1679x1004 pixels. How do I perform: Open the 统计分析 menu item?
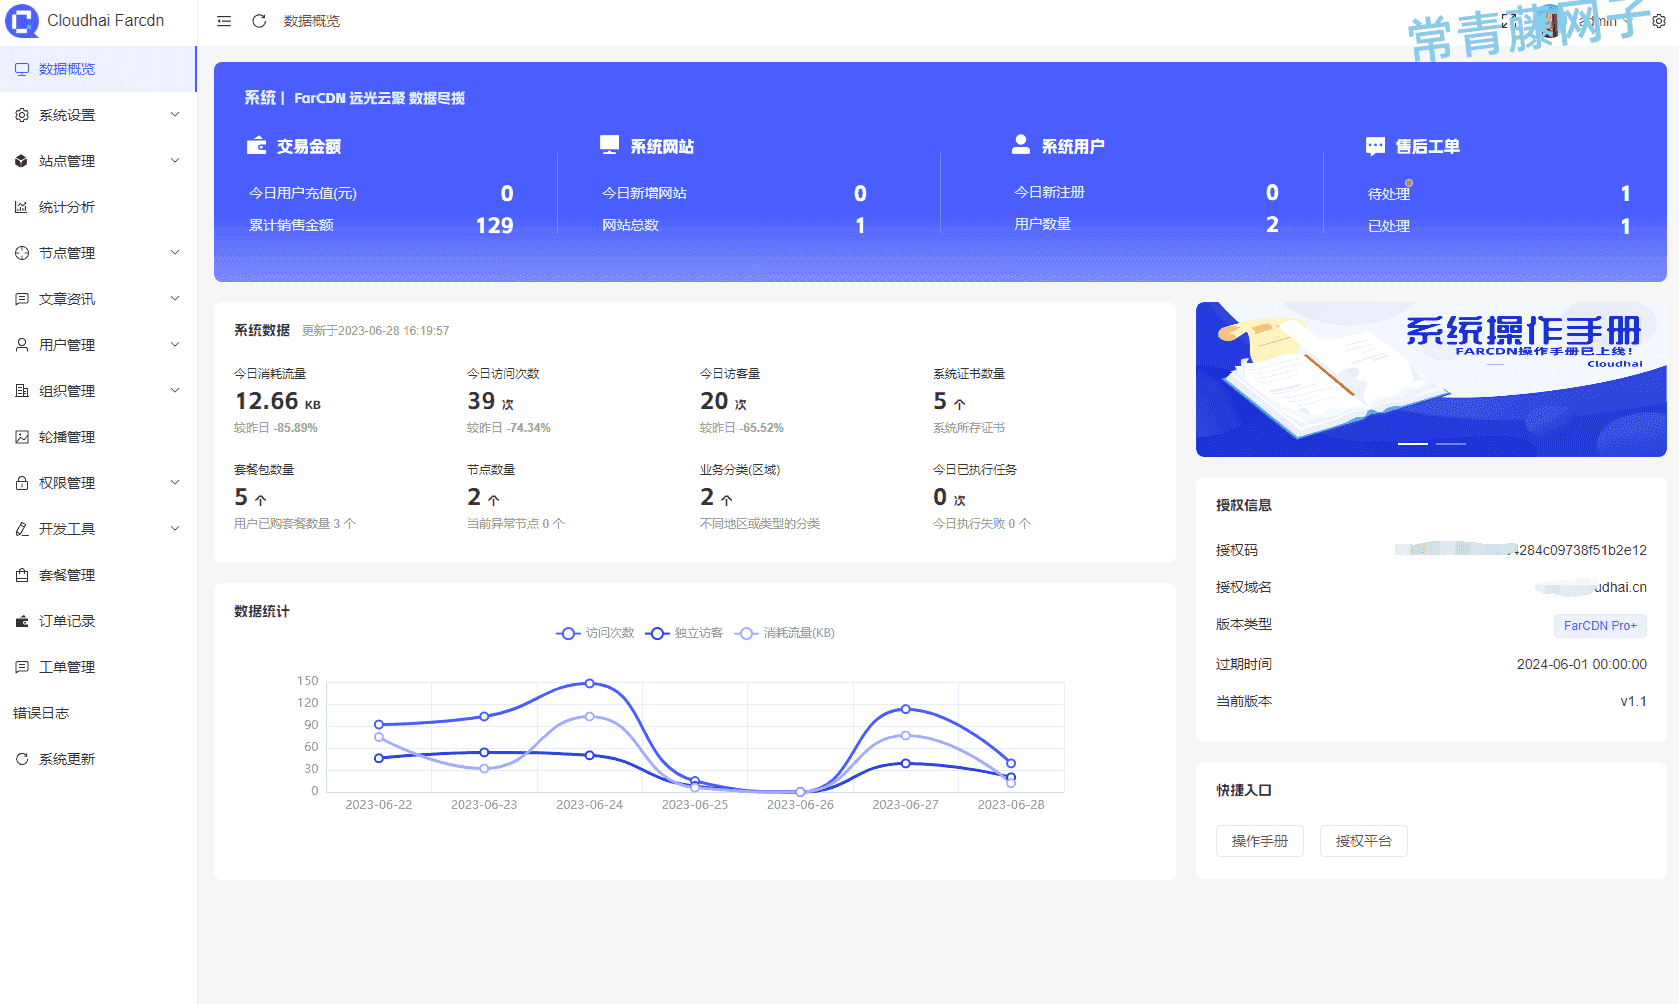coord(98,207)
